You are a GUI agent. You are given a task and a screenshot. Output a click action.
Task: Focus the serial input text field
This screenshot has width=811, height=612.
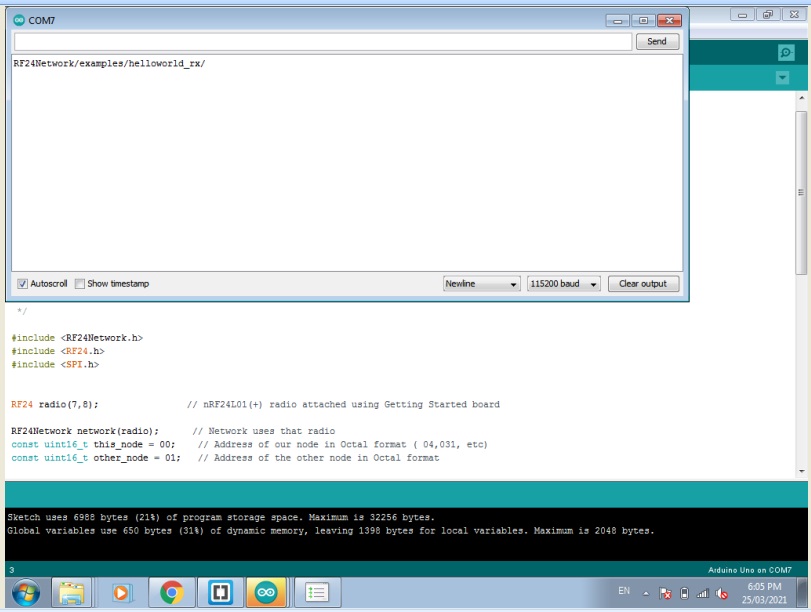tap(323, 41)
